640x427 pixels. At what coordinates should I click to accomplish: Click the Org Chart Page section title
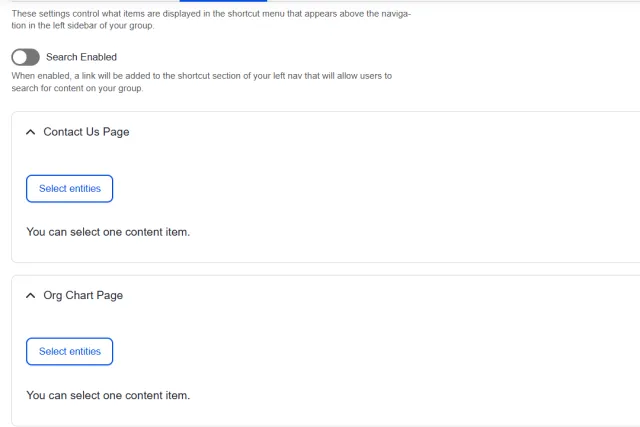pos(83,296)
